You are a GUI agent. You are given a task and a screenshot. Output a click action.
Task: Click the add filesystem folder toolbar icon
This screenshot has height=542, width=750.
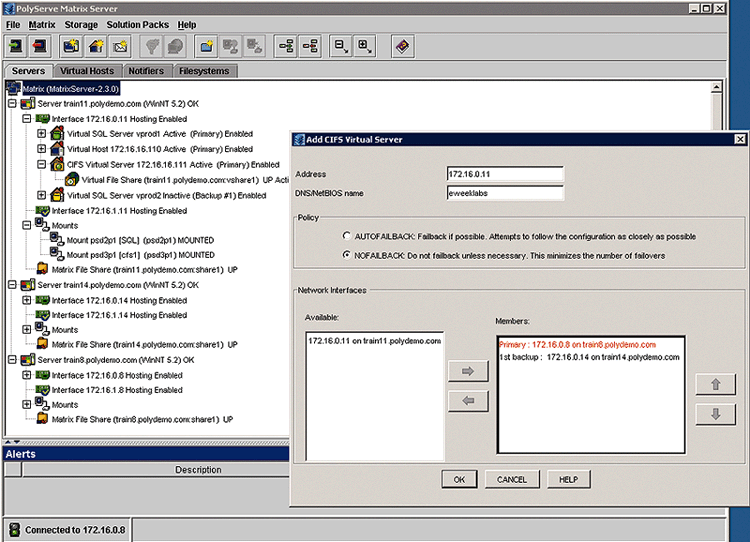[207, 46]
